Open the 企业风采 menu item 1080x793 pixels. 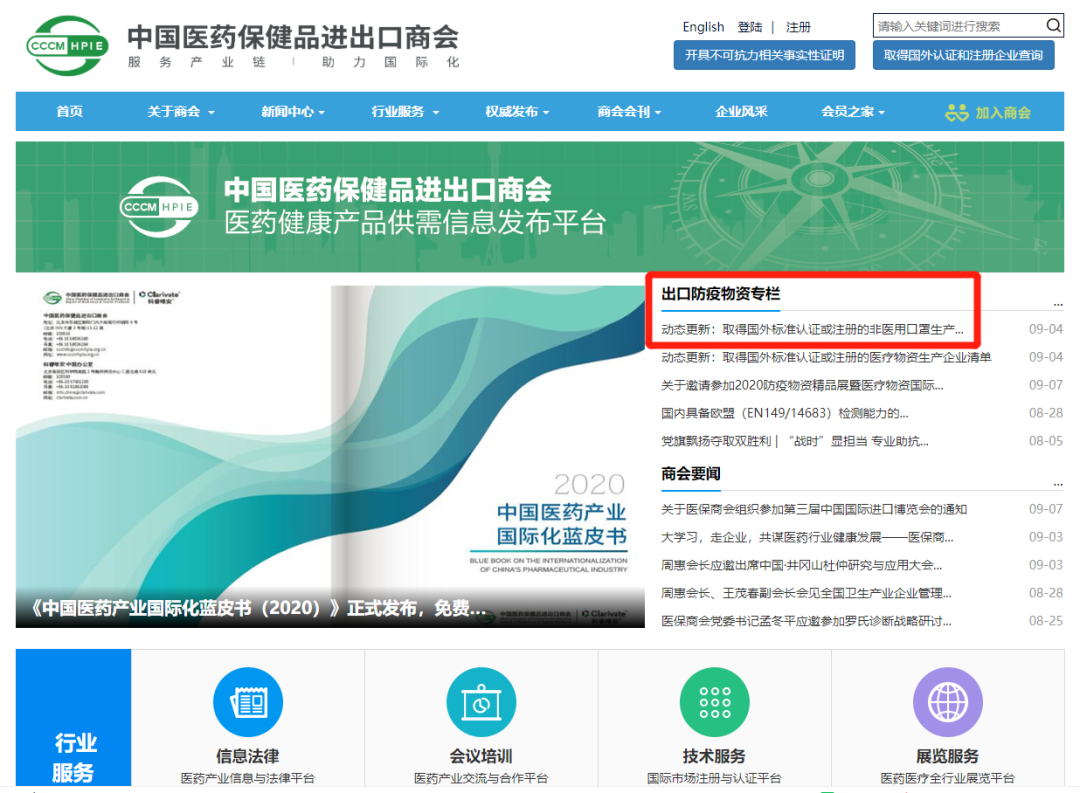(x=741, y=112)
